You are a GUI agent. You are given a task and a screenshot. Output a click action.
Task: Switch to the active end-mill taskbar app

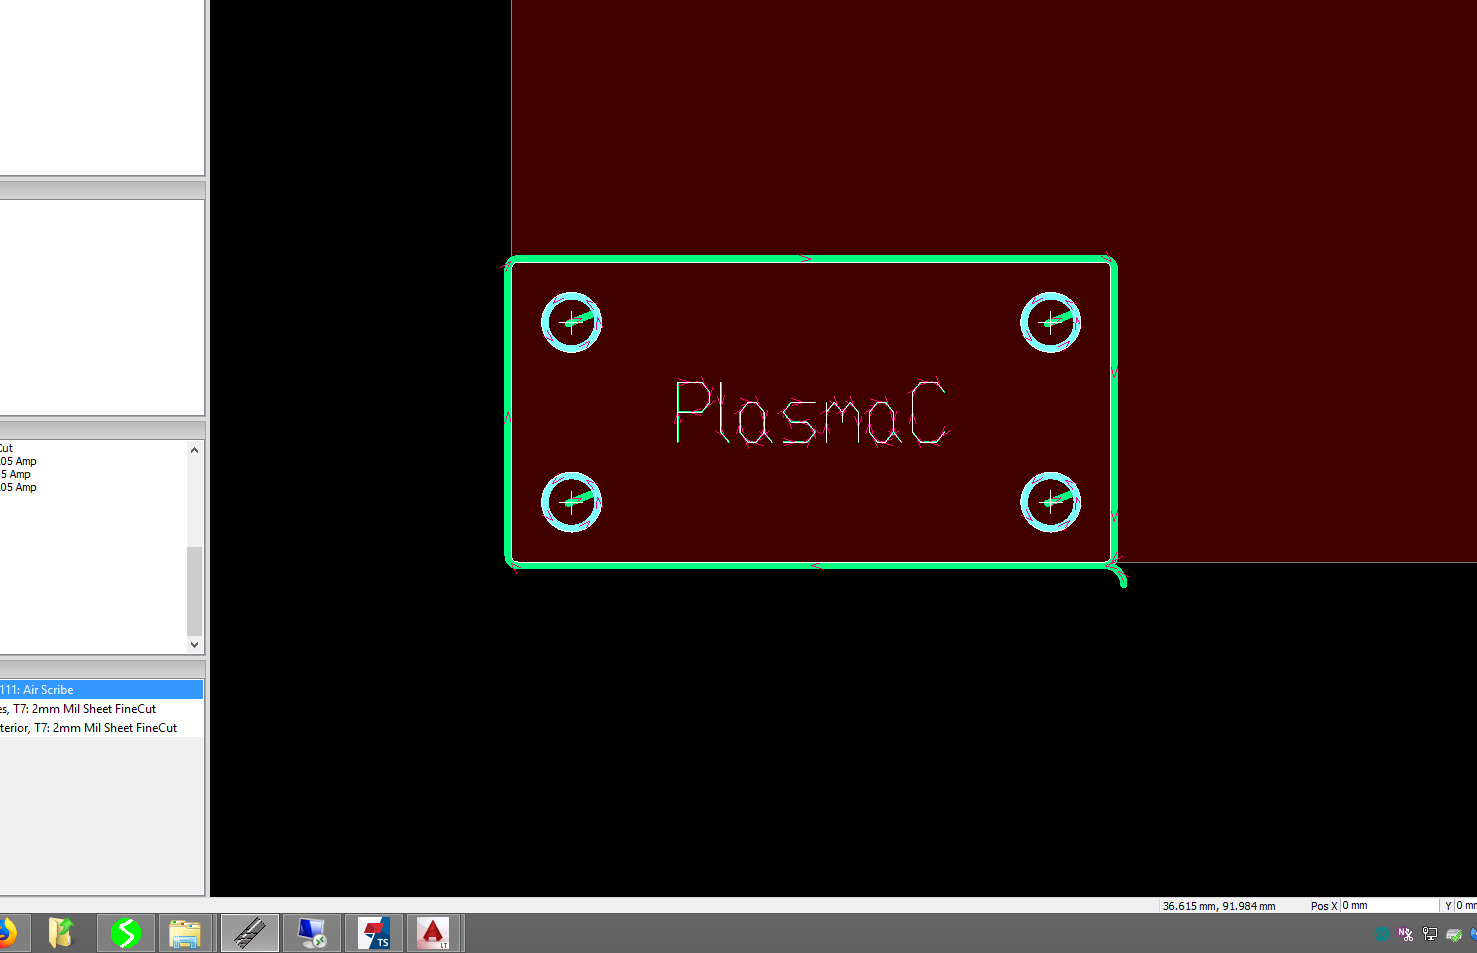click(x=249, y=933)
